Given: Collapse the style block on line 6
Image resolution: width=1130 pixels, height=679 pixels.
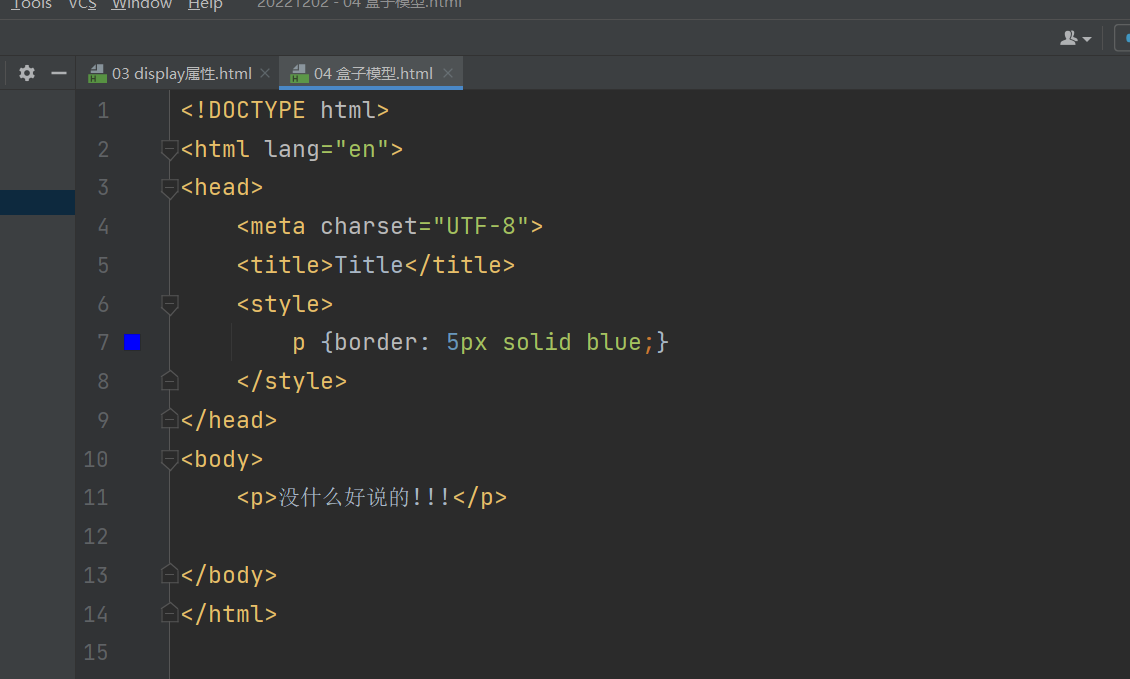Looking at the screenshot, I should coord(170,304).
